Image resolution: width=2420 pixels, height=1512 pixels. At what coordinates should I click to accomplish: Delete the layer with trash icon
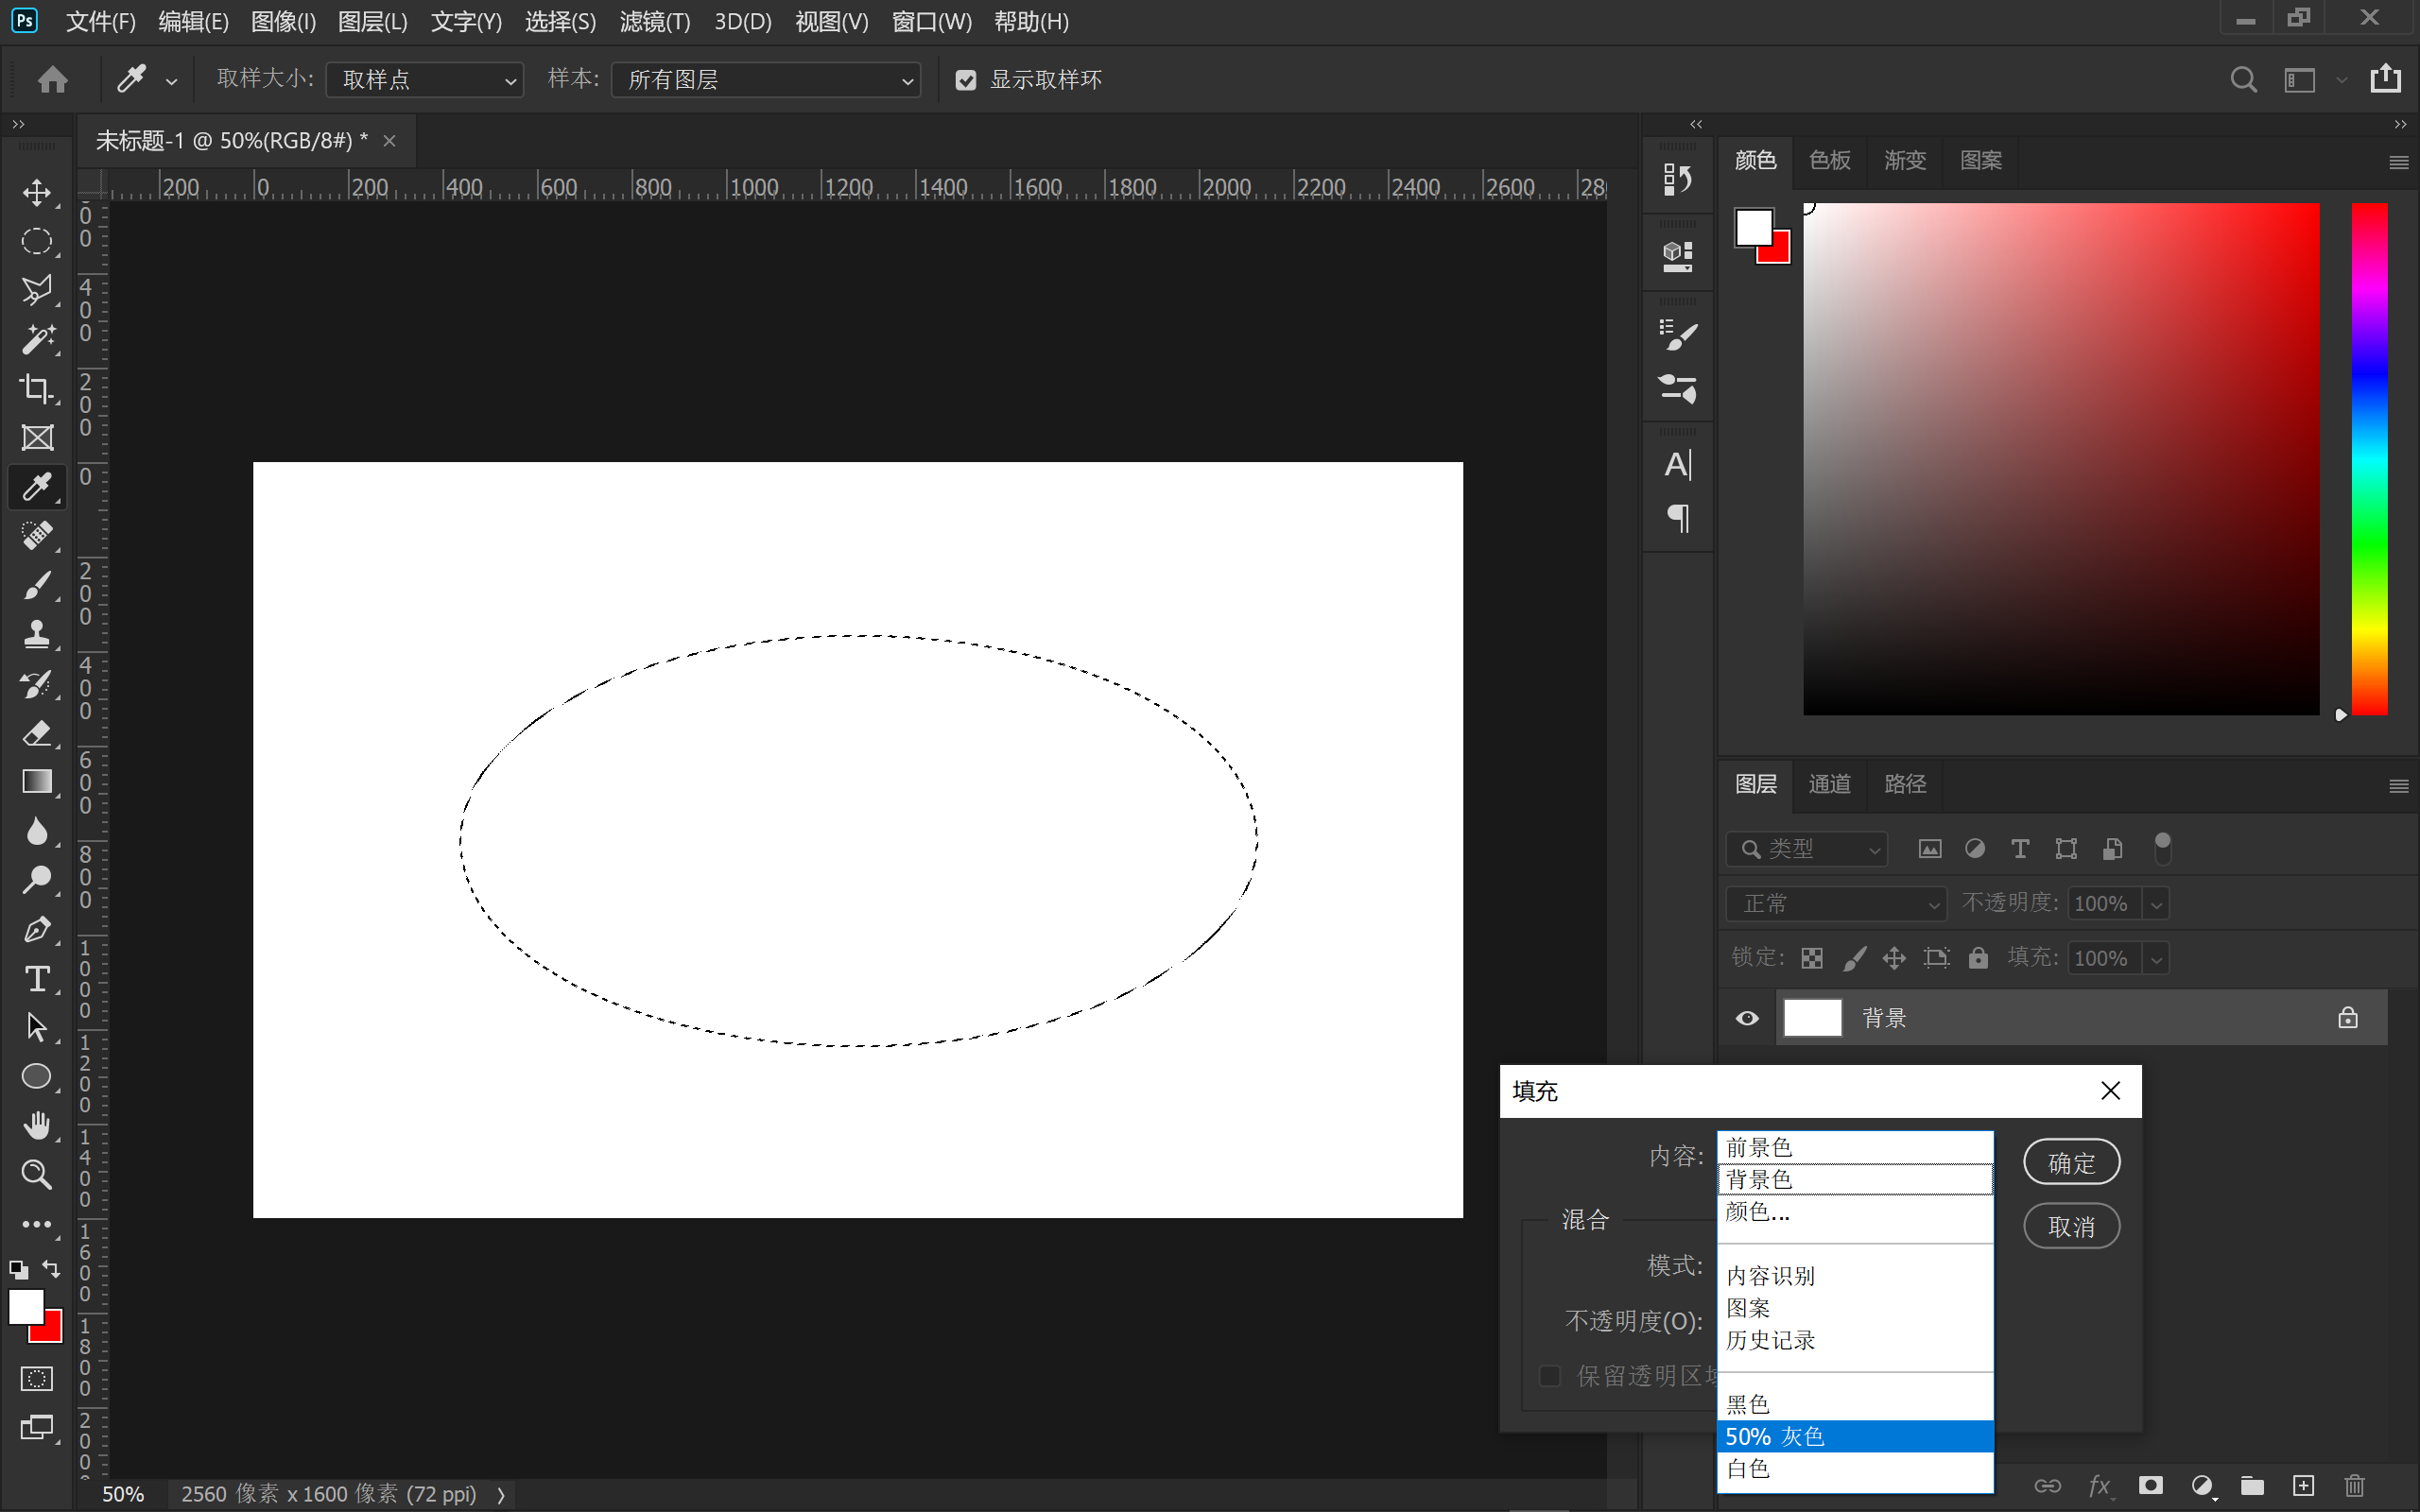[x=2355, y=1485]
